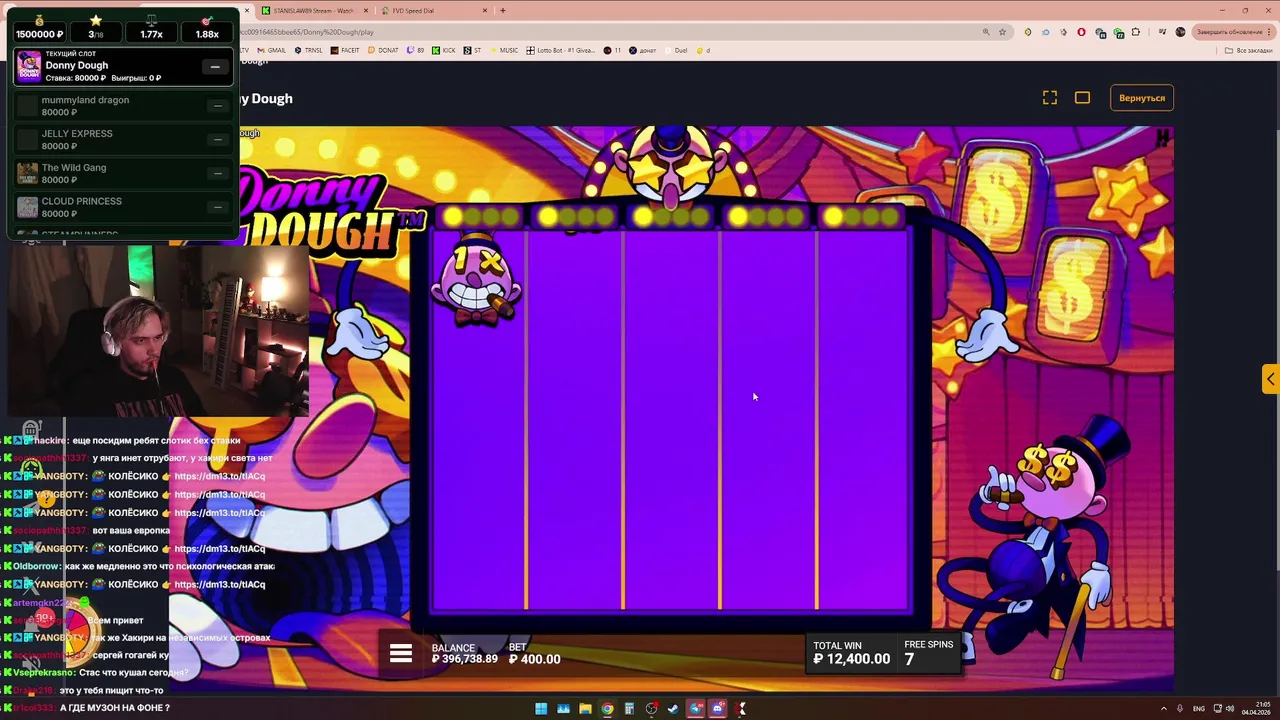Open the slot game hamburger menu
Image resolution: width=1280 pixels, height=720 pixels.
[x=401, y=654]
